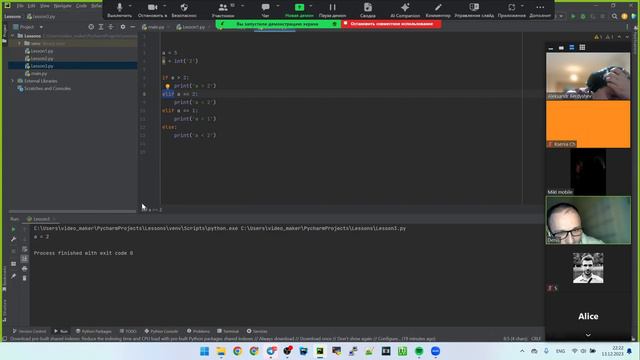
Task: Mute microphone in the Zoom toolbar
Action: (120, 10)
